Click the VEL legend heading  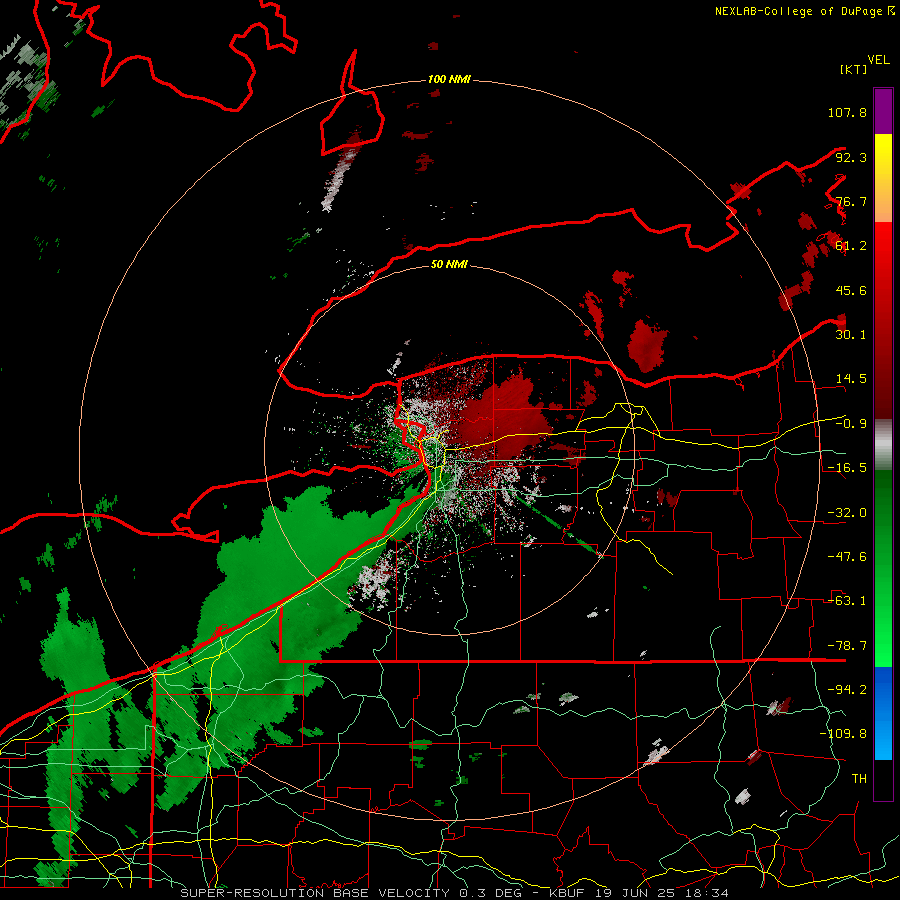coord(878,60)
